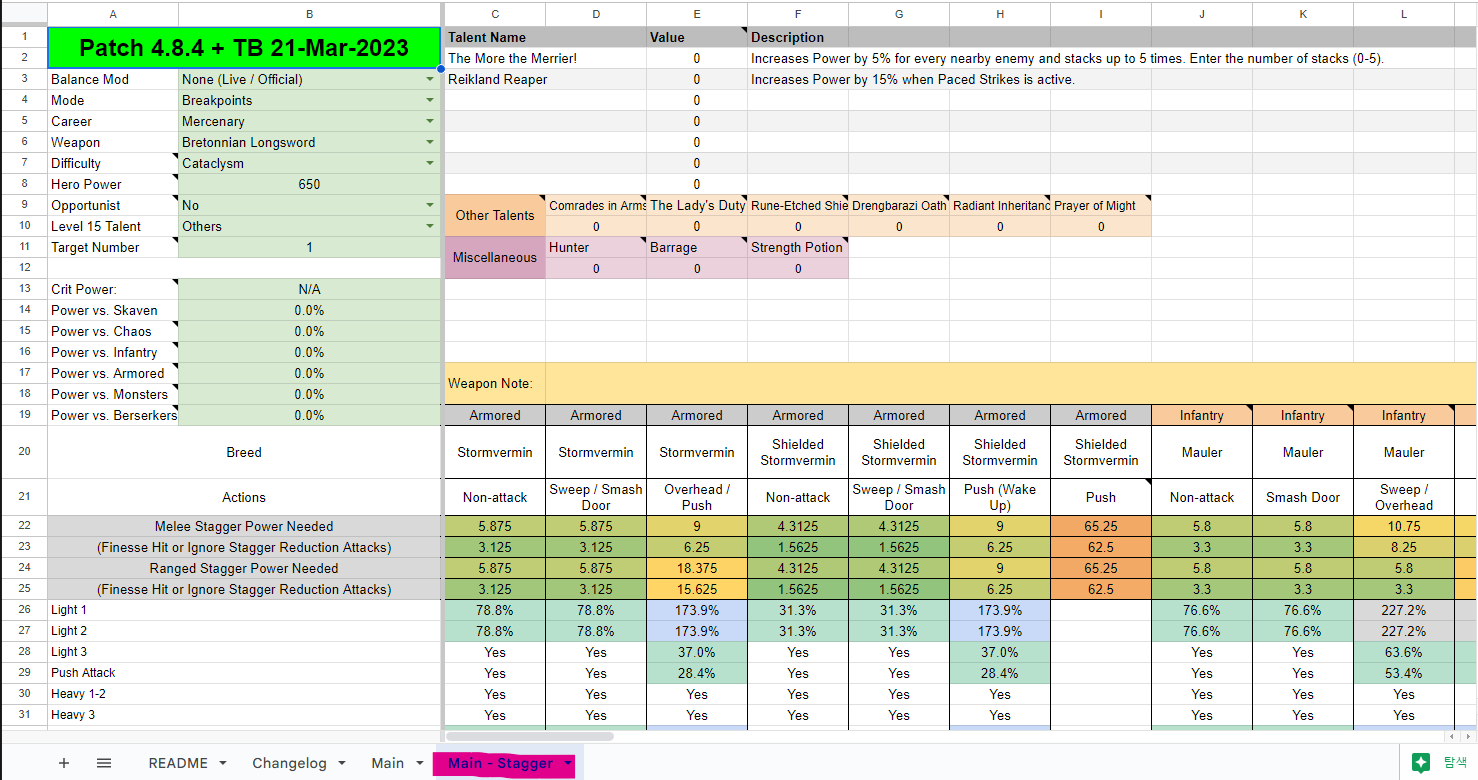Open the Main - Stagger tab's menu arrow

pyautogui.click(x=568, y=763)
